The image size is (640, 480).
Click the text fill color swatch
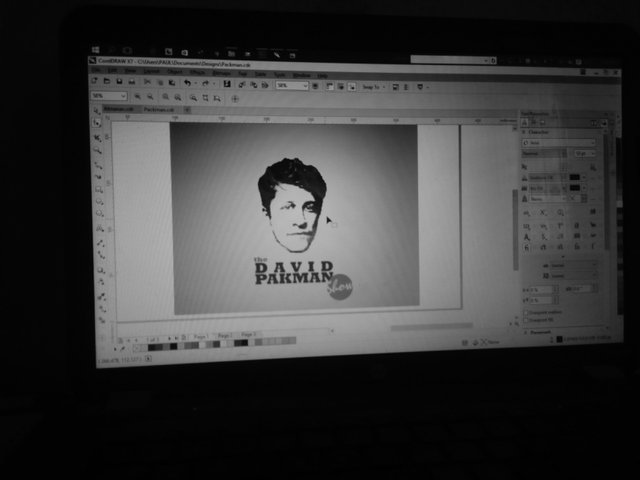coord(574,177)
